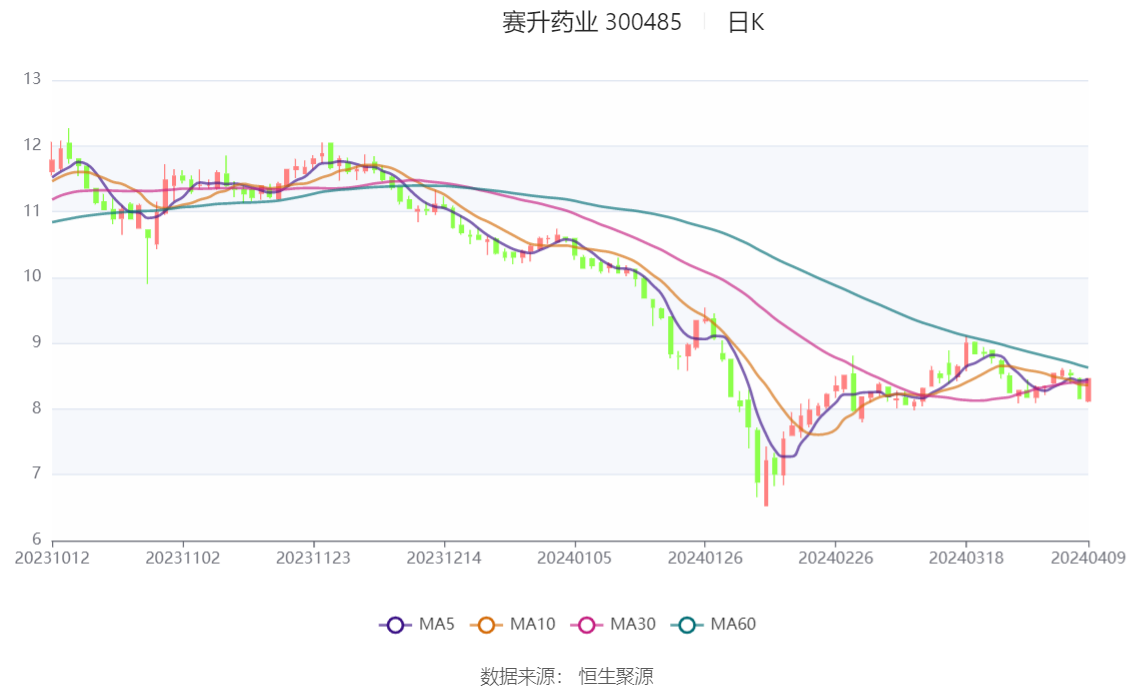Click the 13 price axis label
Screen dimensions: 1134x689
(x=32, y=79)
